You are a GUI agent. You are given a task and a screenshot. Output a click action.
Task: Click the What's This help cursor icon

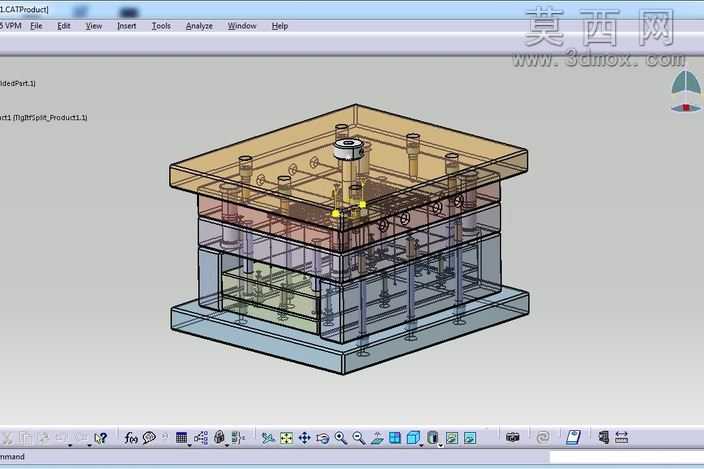coord(101,438)
